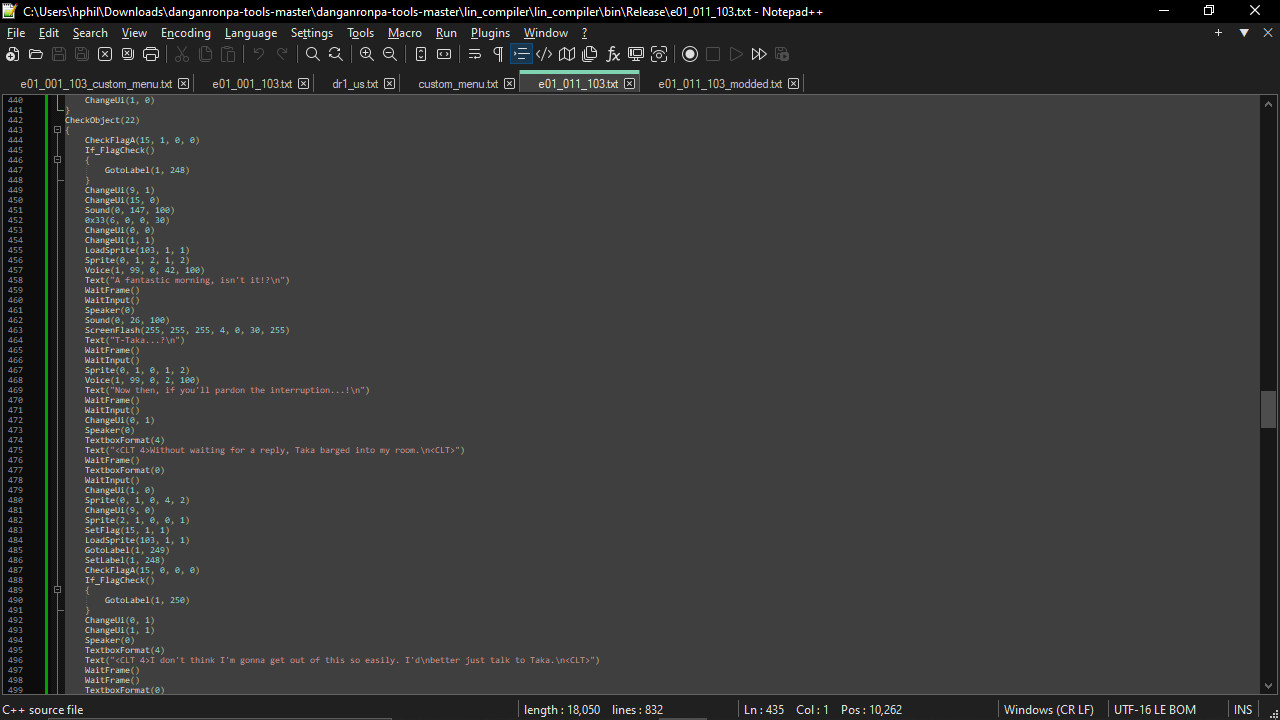Zoom in on the text
The height and width of the screenshot is (720, 1280).
(x=366, y=54)
